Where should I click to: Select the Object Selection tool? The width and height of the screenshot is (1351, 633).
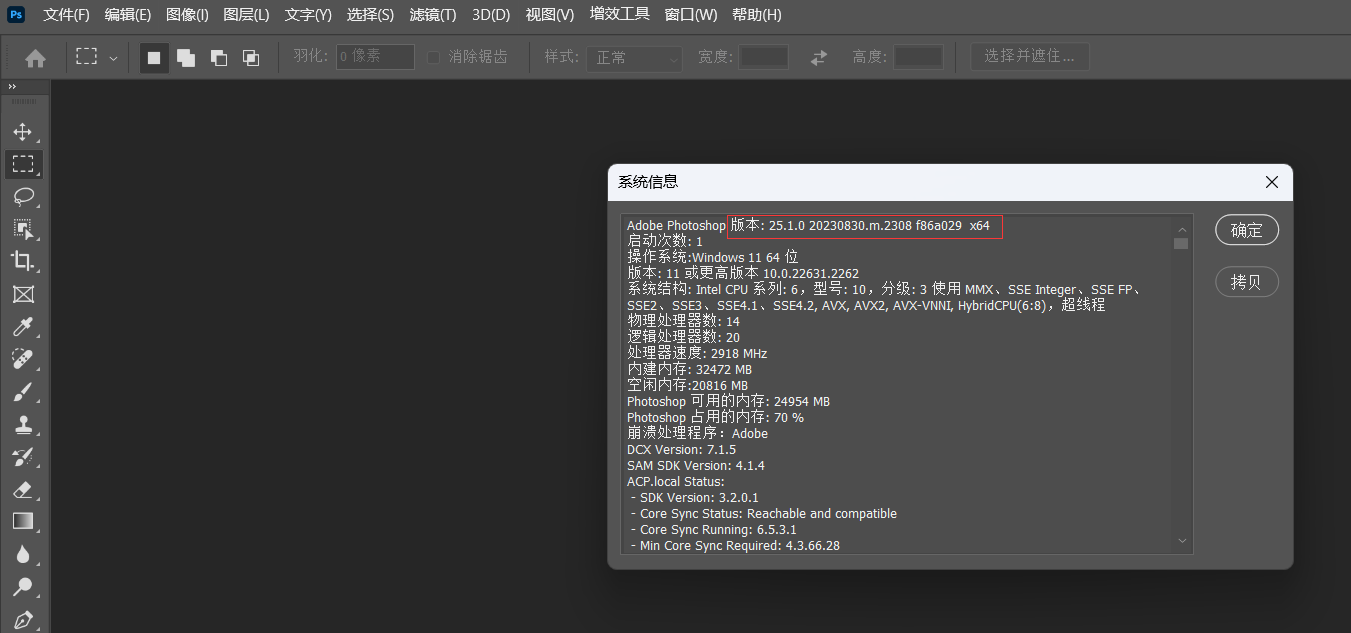point(23,229)
